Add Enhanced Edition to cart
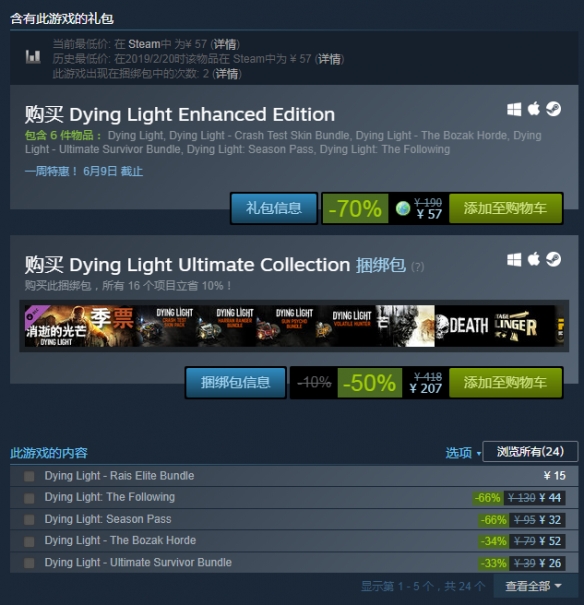The height and width of the screenshot is (605, 584). (505, 208)
